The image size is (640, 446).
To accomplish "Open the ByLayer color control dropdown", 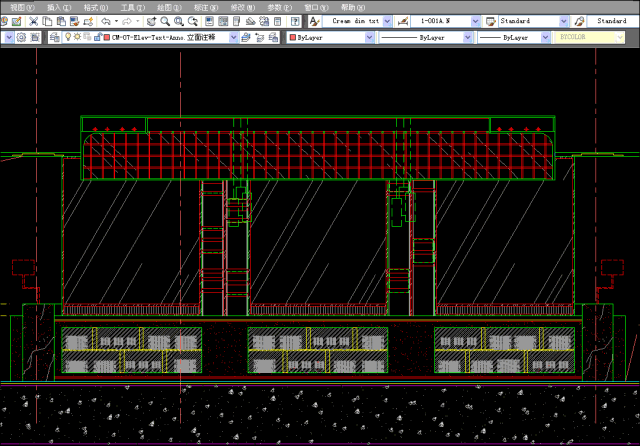I will click(369, 38).
